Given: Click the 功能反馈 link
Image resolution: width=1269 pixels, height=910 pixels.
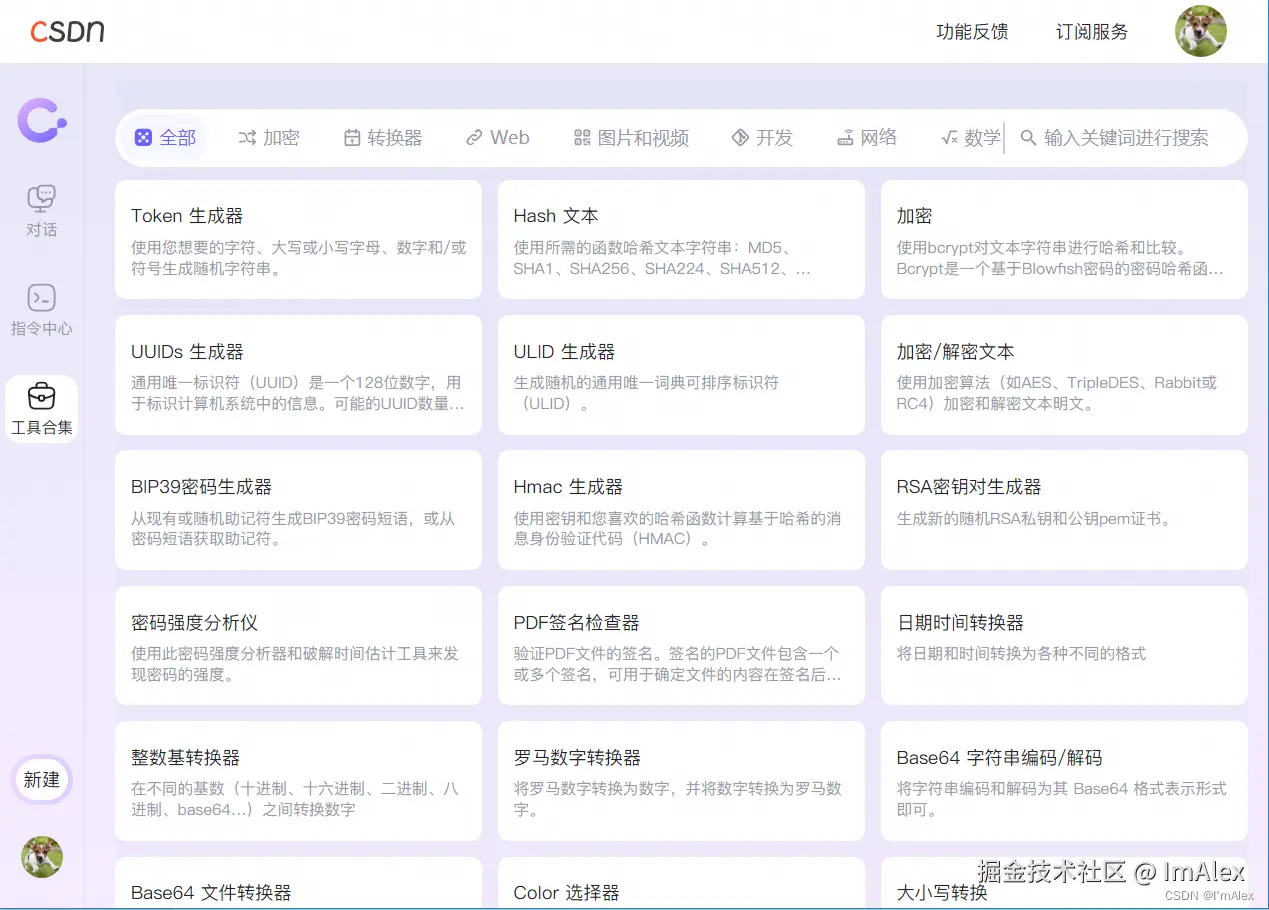Looking at the screenshot, I should [972, 32].
